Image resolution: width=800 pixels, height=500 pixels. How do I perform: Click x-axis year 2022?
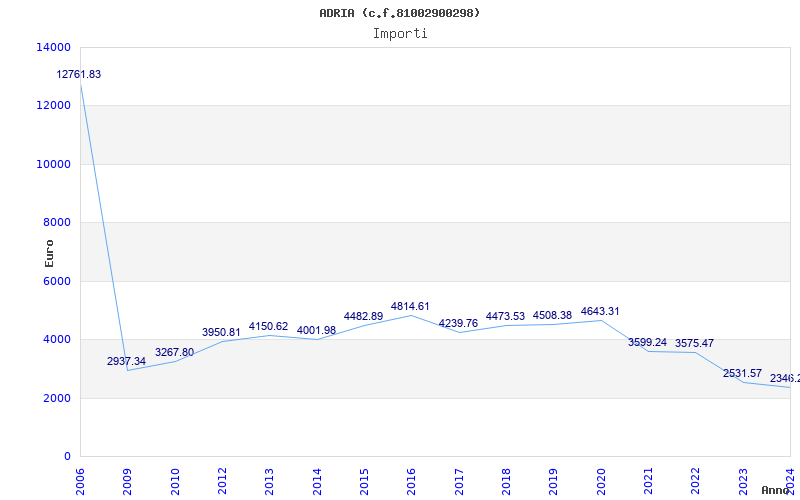pos(695,482)
